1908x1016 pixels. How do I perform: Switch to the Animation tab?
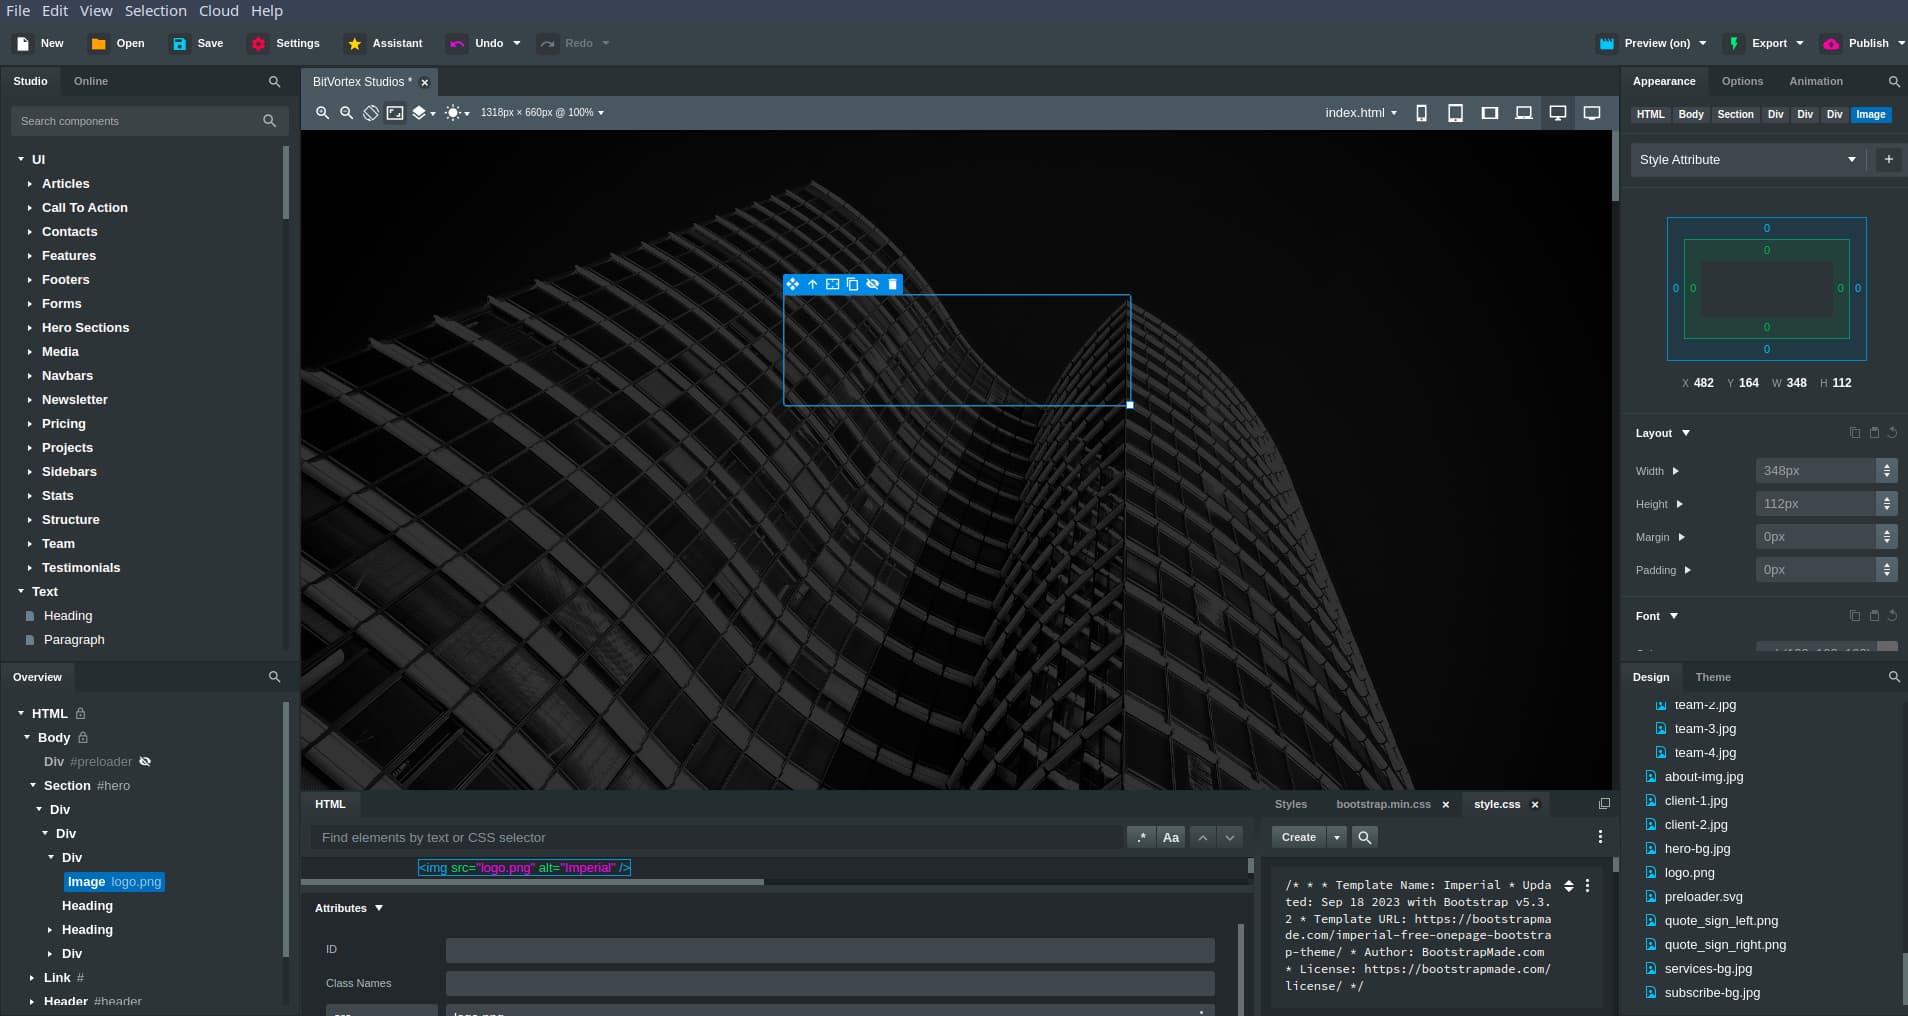[1816, 81]
